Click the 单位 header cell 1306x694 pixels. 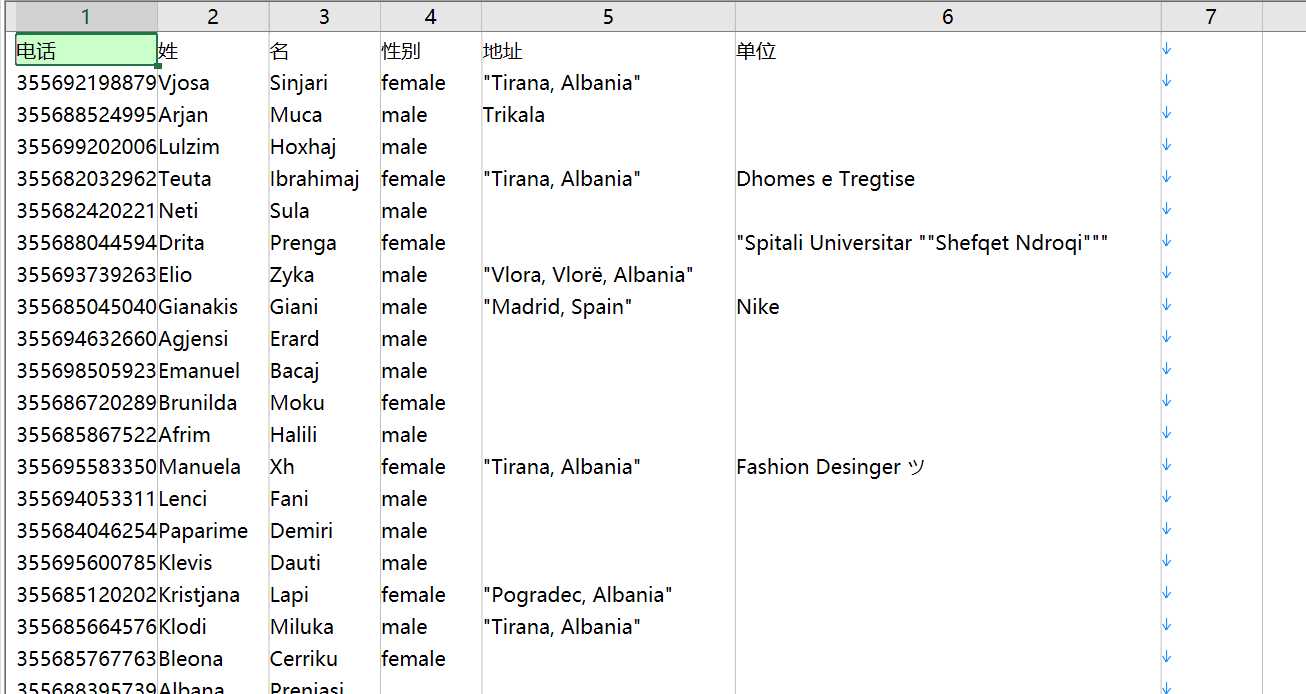948,51
